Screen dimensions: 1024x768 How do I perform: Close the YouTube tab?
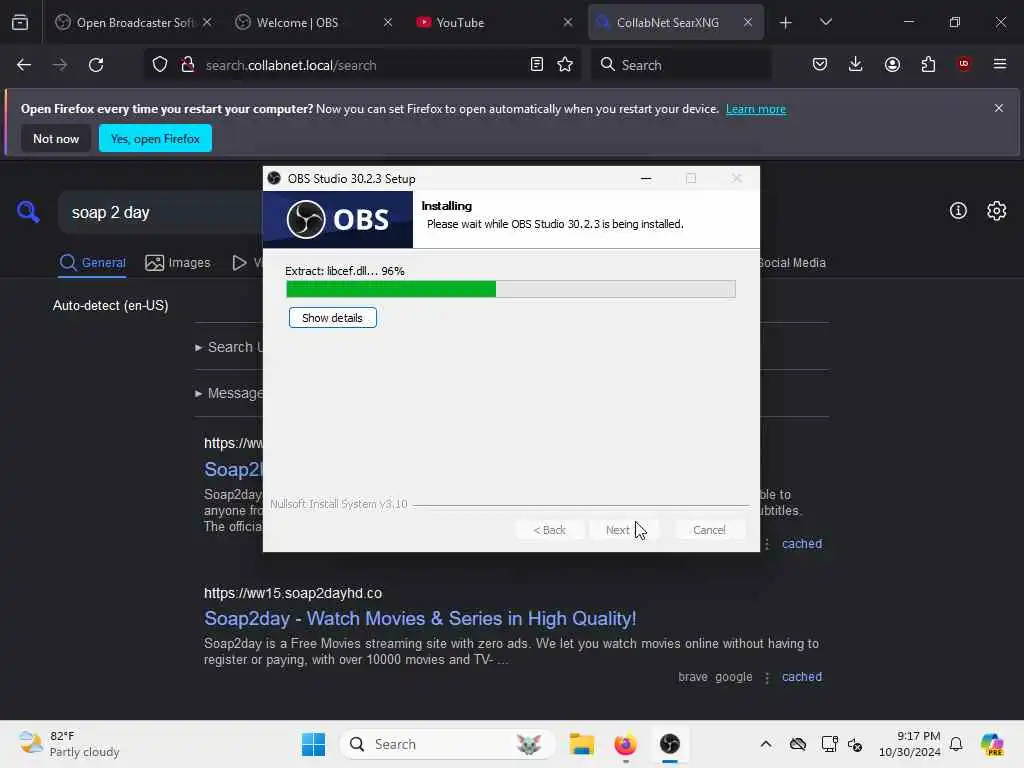point(568,22)
